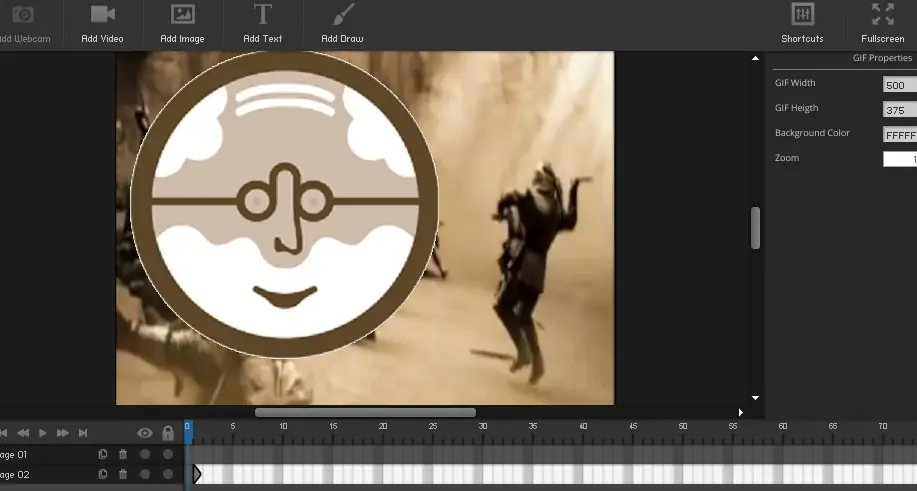This screenshot has width=917, height=491.
Task: Toggle visibility dot for Image 01 layer
Action: tap(145, 454)
